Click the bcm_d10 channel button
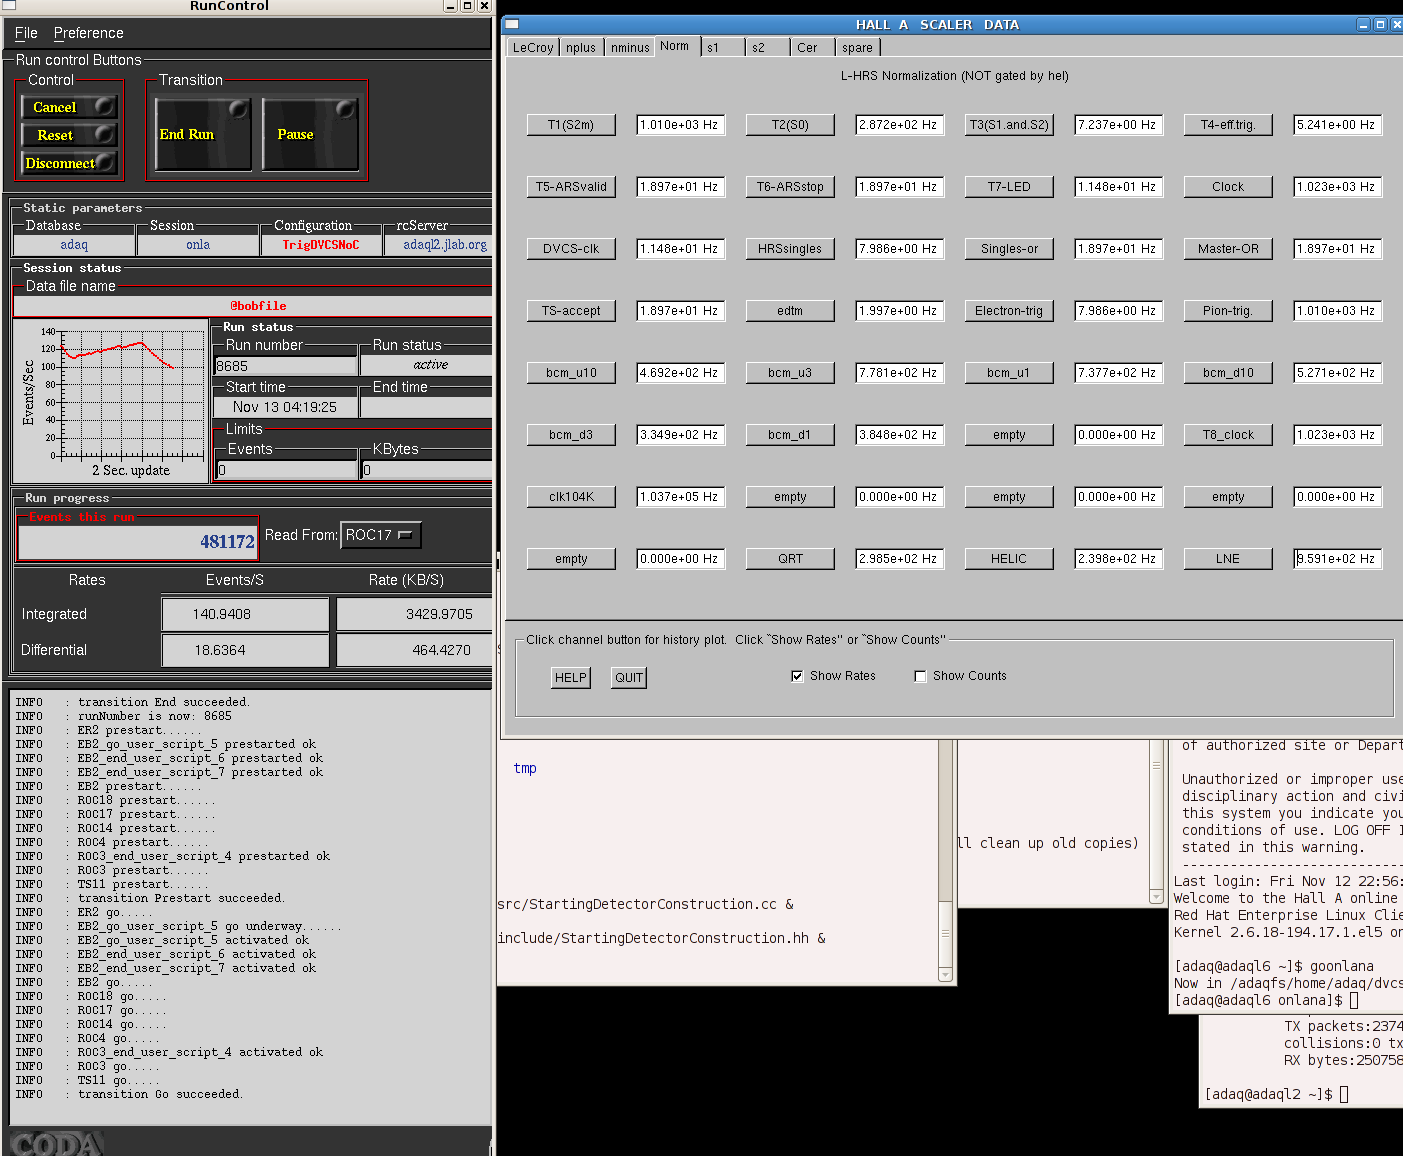This screenshot has width=1403, height=1156. click(1228, 373)
